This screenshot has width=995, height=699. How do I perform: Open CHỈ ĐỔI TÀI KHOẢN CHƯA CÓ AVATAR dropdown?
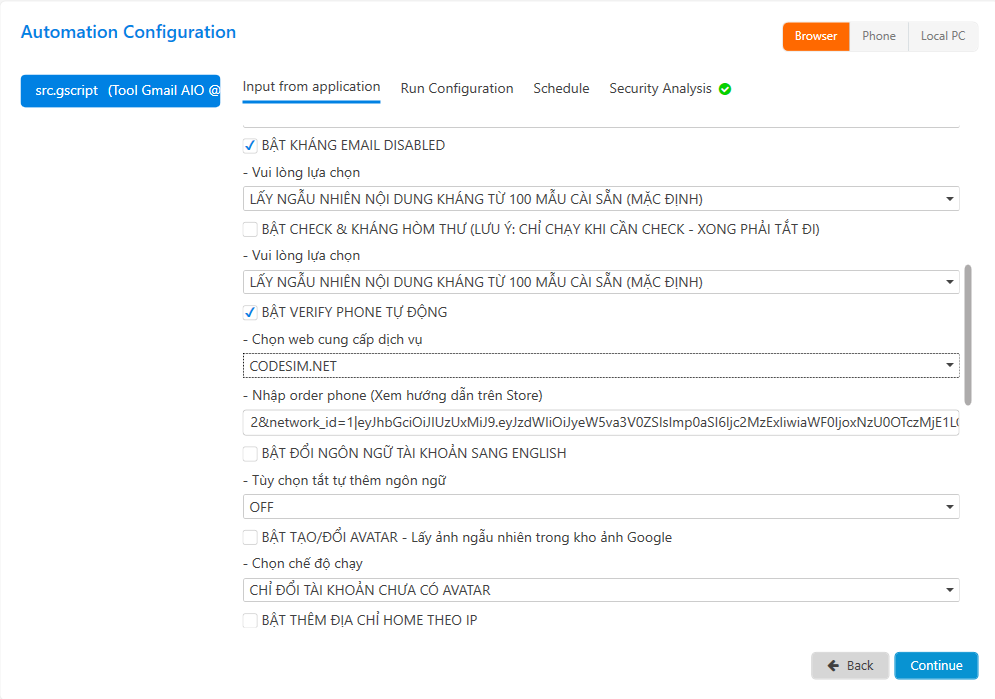pos(600,590)
